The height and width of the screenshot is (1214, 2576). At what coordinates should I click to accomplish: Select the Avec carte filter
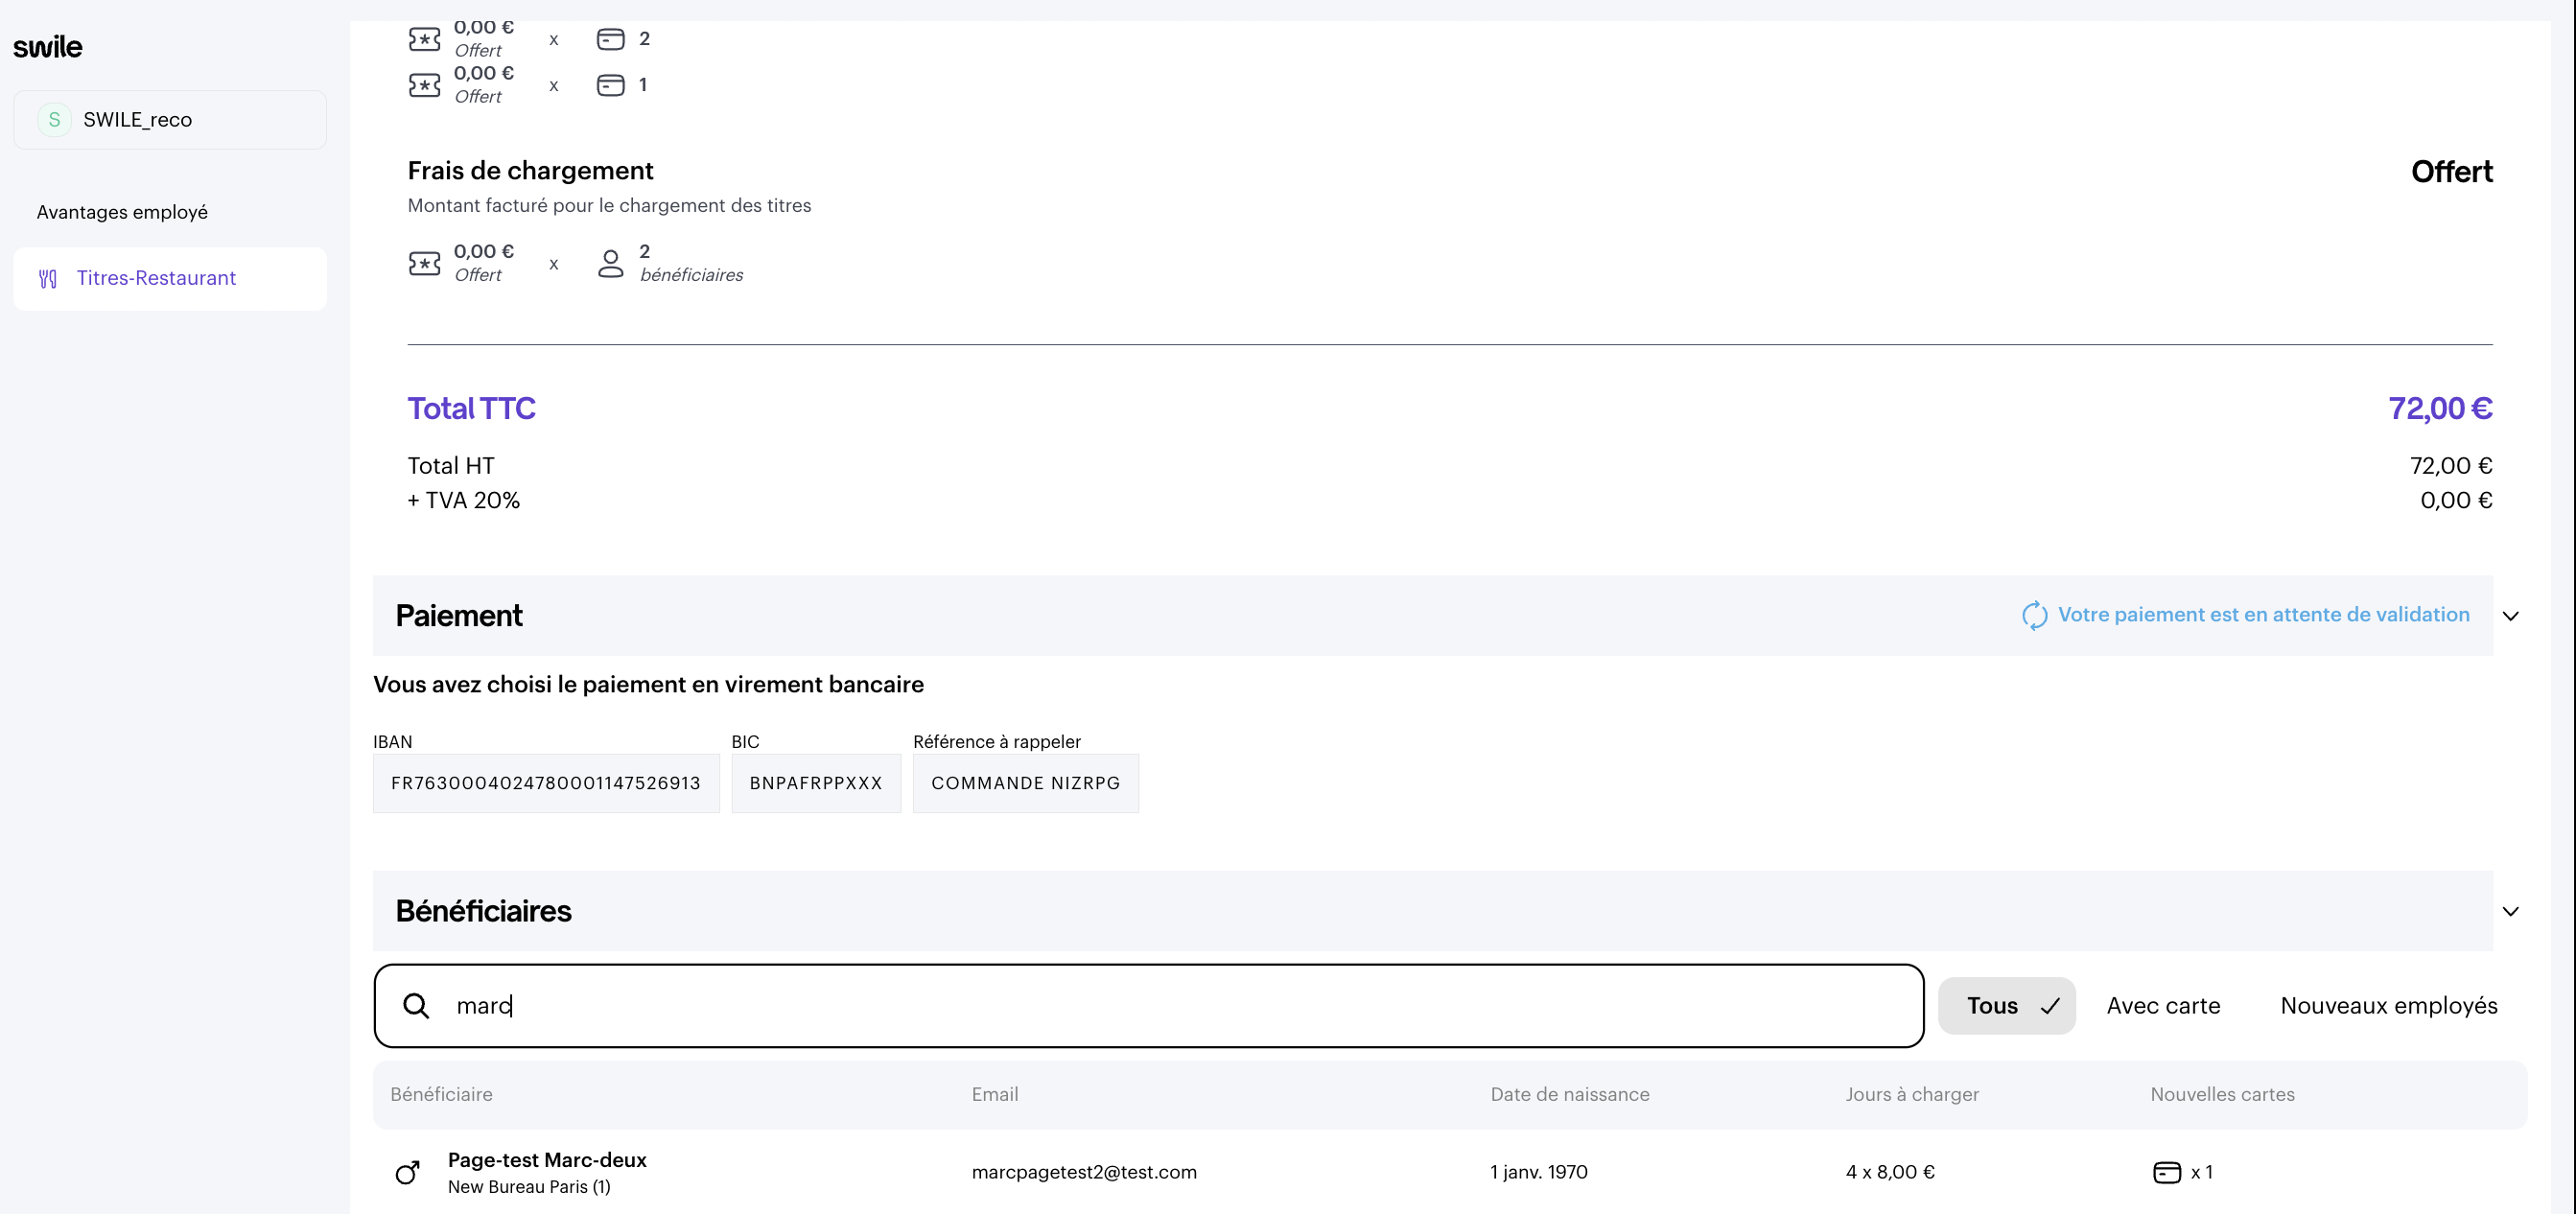click(x=2163, y=1006)
